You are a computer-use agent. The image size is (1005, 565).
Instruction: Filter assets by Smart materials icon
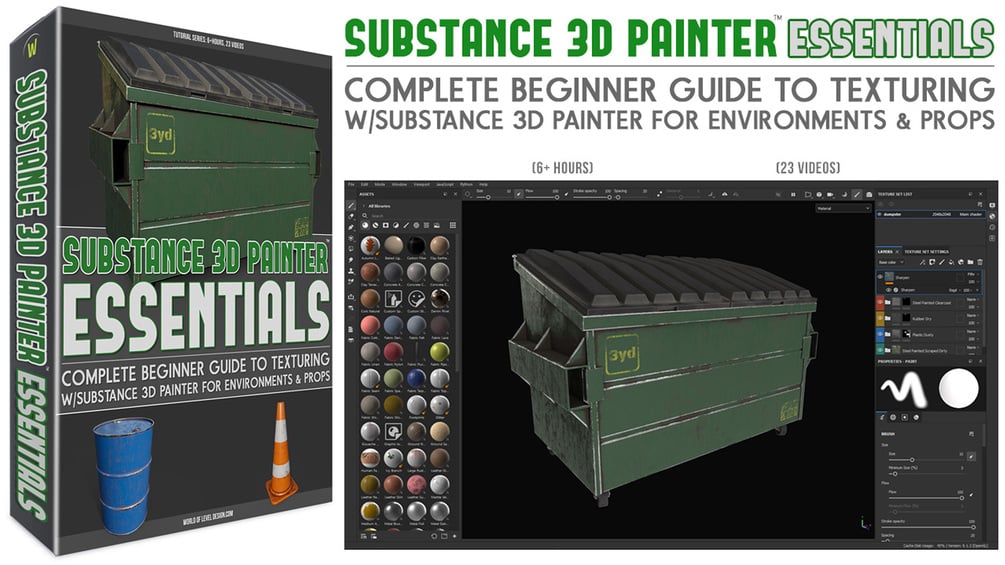point(376,225)
